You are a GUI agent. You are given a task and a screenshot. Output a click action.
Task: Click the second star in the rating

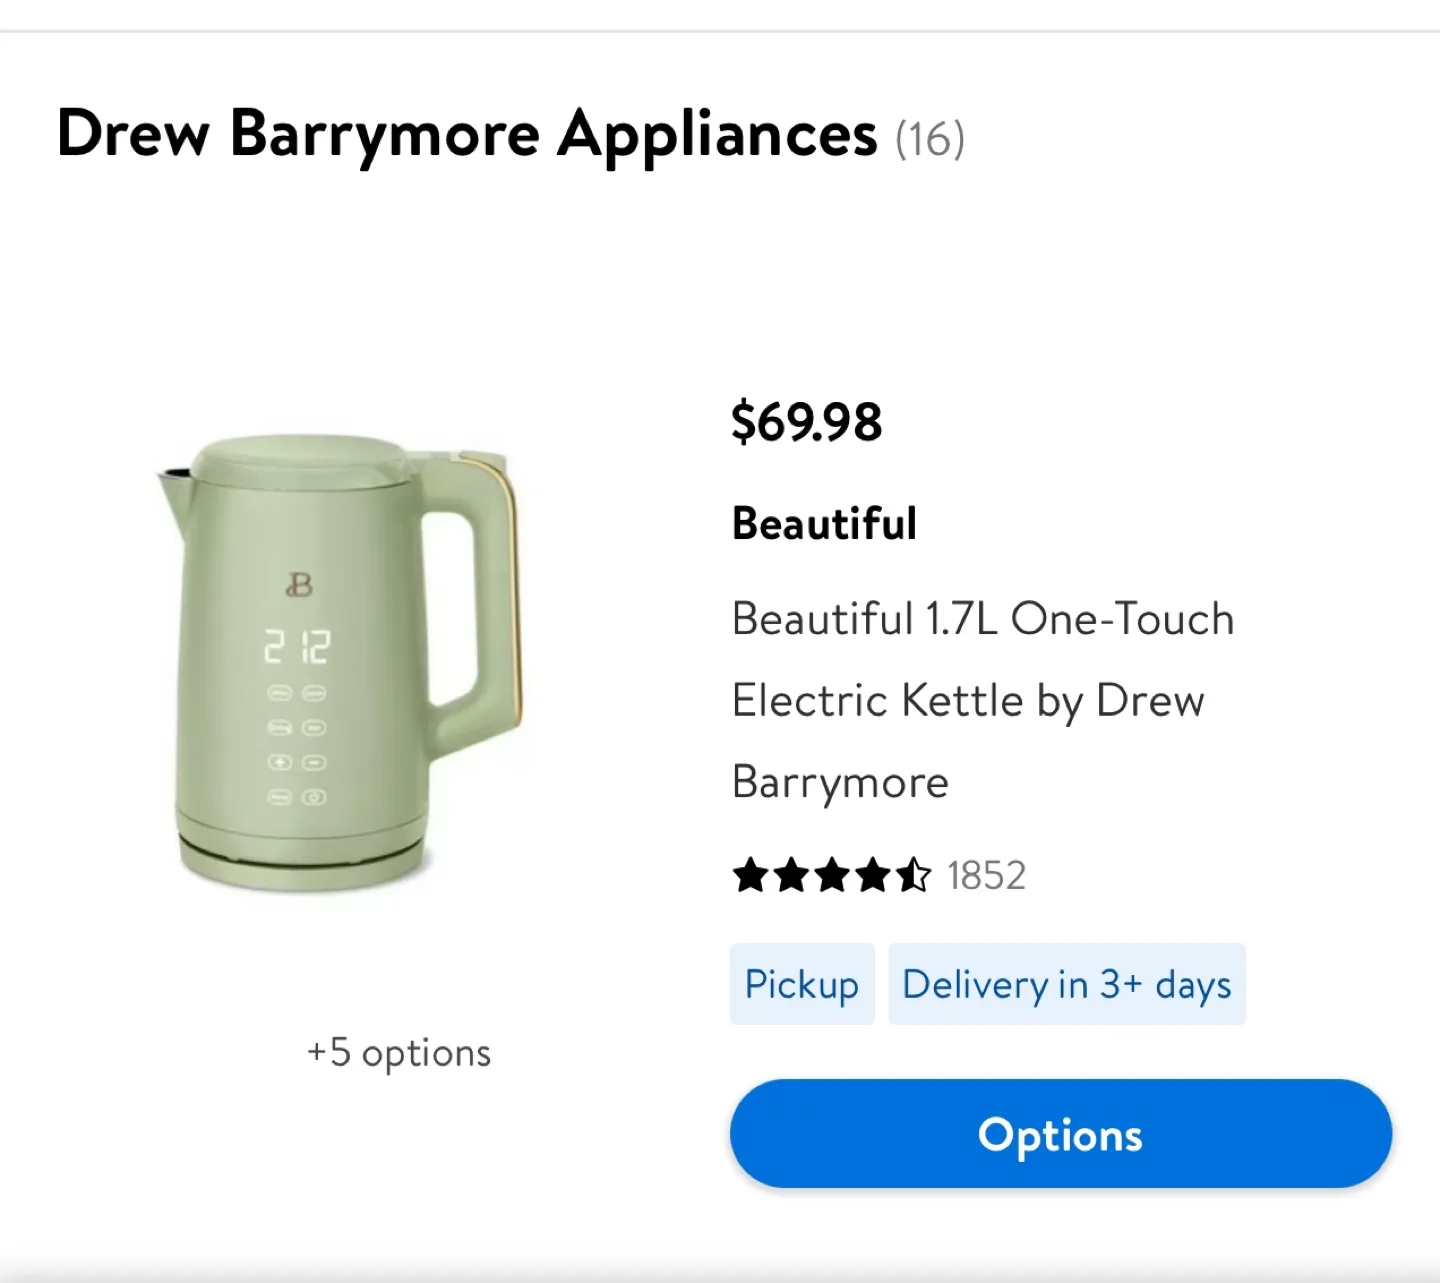(x=792, y=876)
